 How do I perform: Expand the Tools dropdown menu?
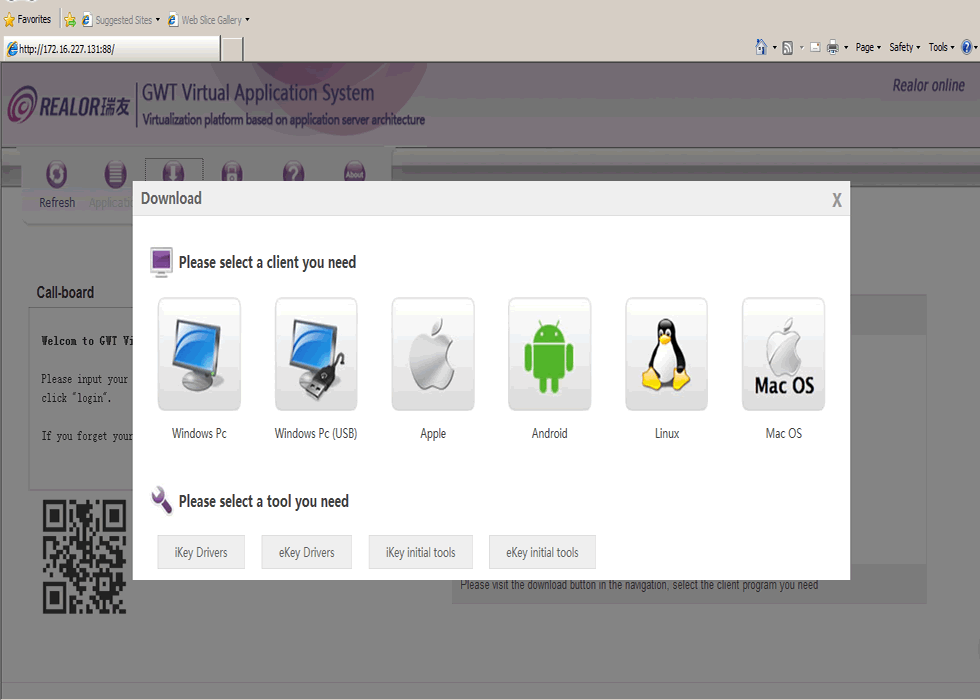pos(941,47)
